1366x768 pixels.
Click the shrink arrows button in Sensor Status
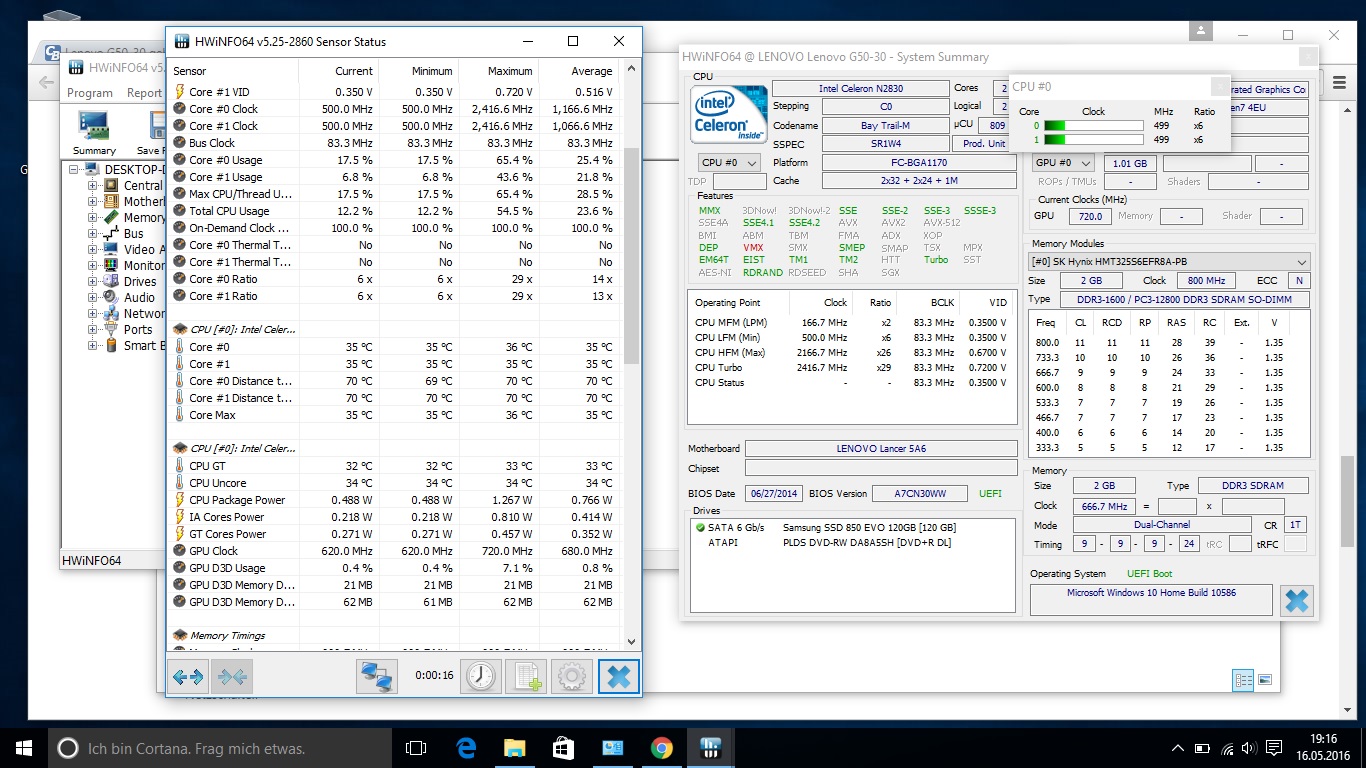click(x=232, y=677)
